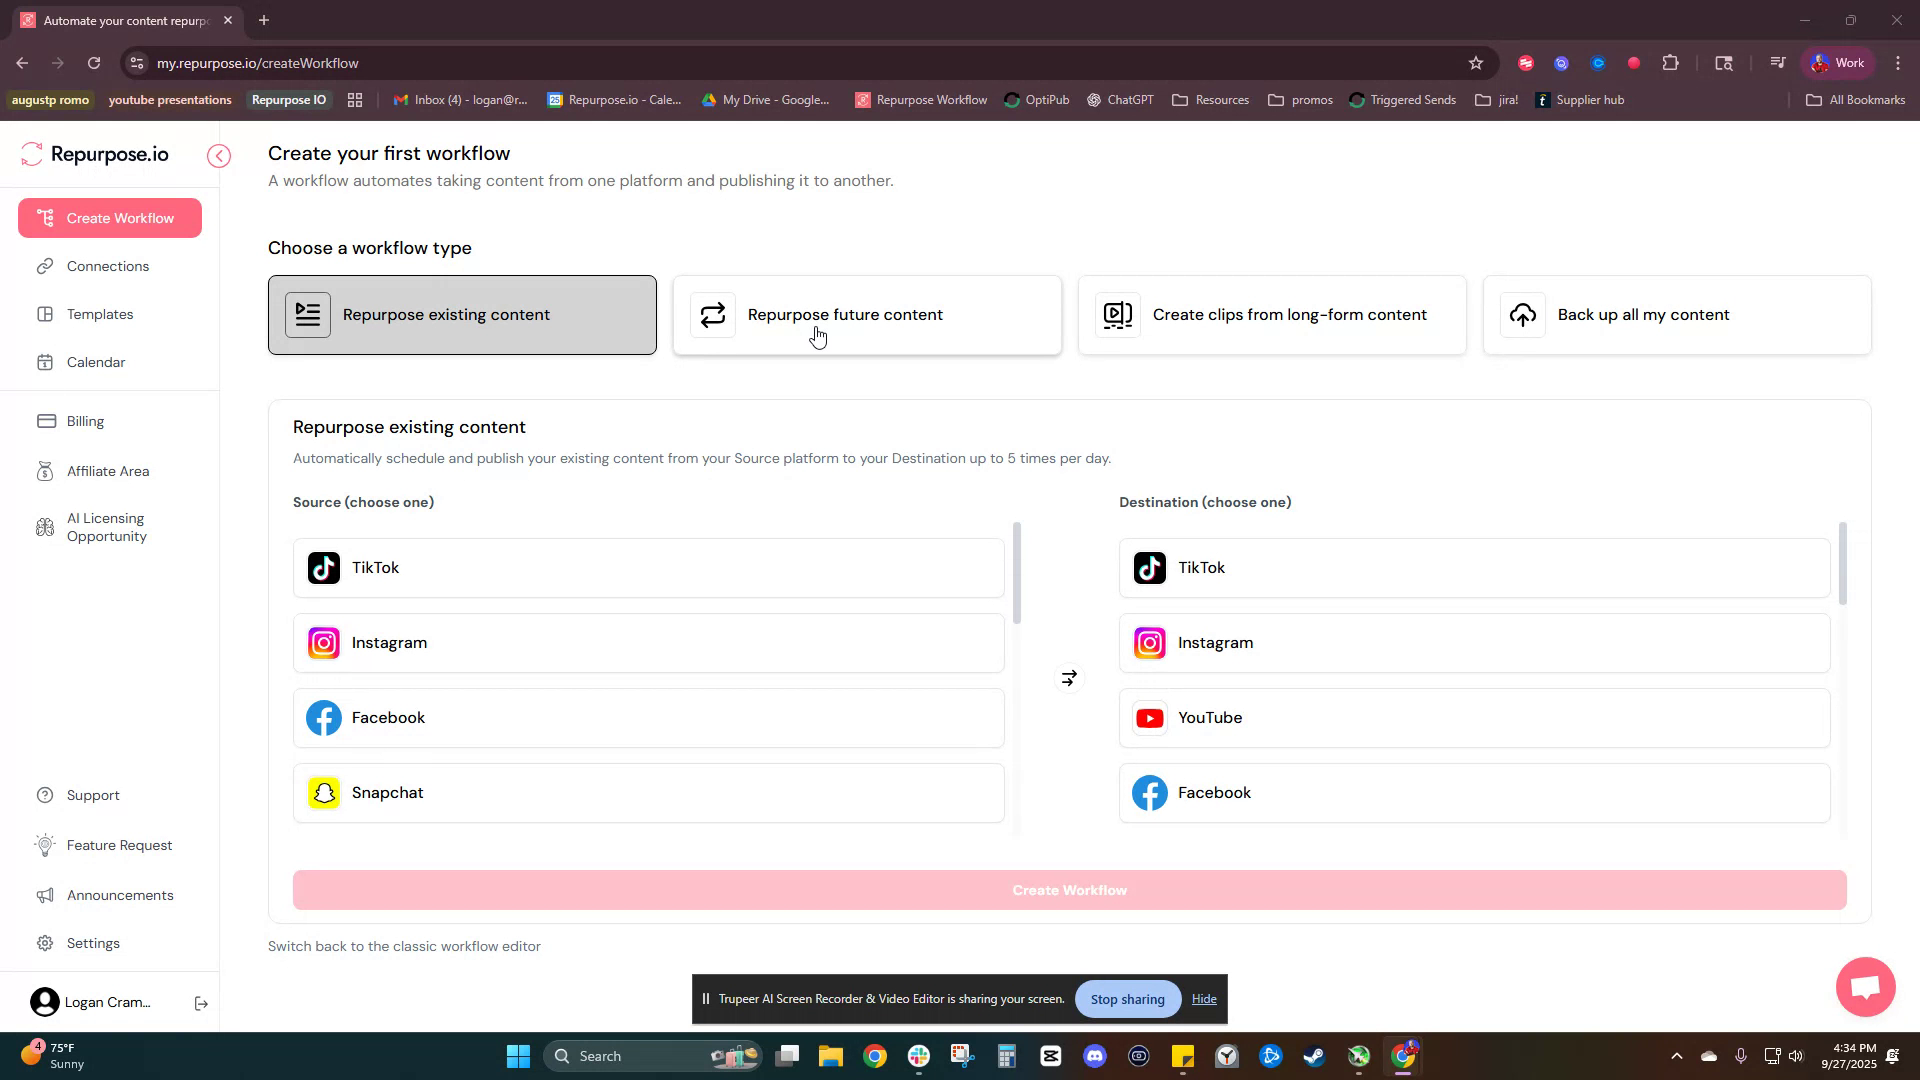
Task: Expand hidden system tray icons
Action: click(1678, 1055)
